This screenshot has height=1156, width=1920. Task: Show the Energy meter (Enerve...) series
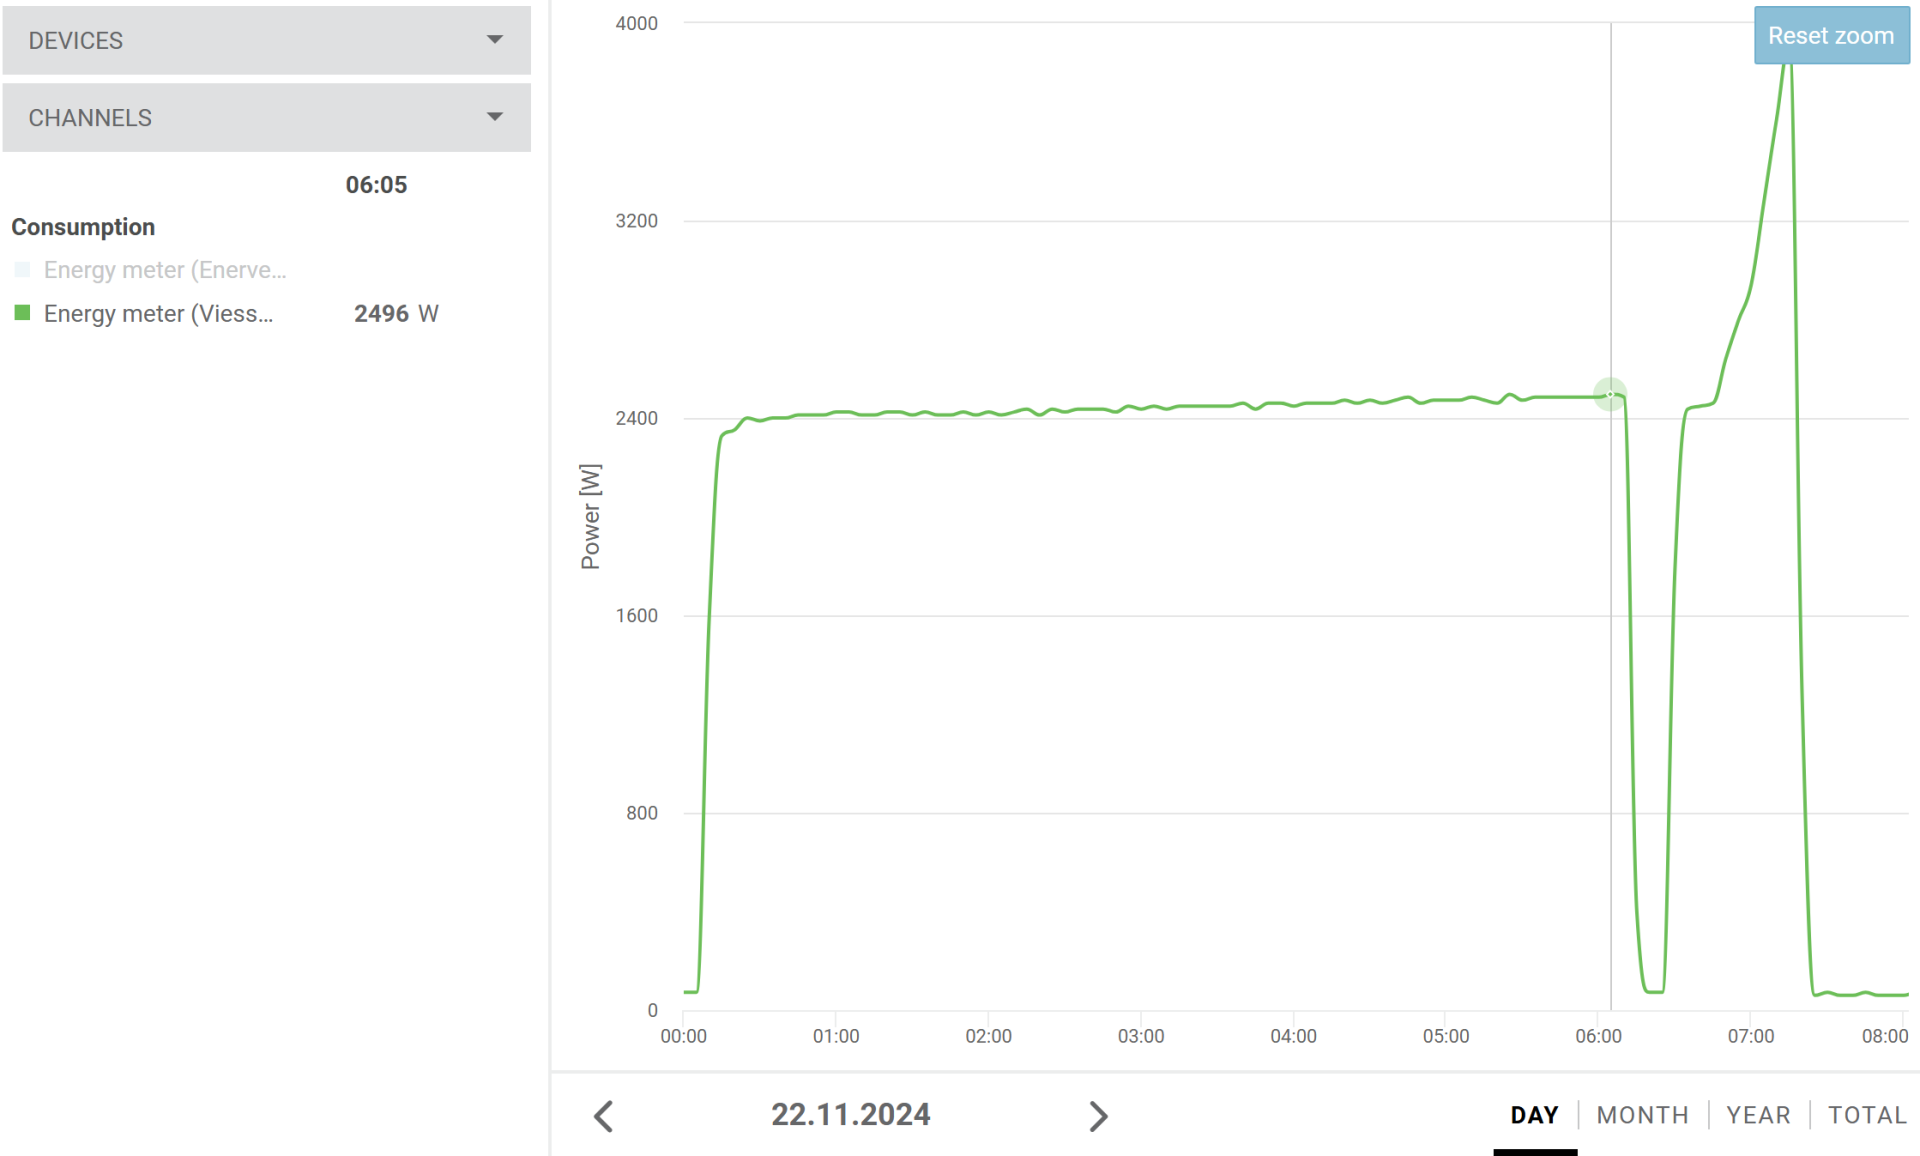coord(165,270)
